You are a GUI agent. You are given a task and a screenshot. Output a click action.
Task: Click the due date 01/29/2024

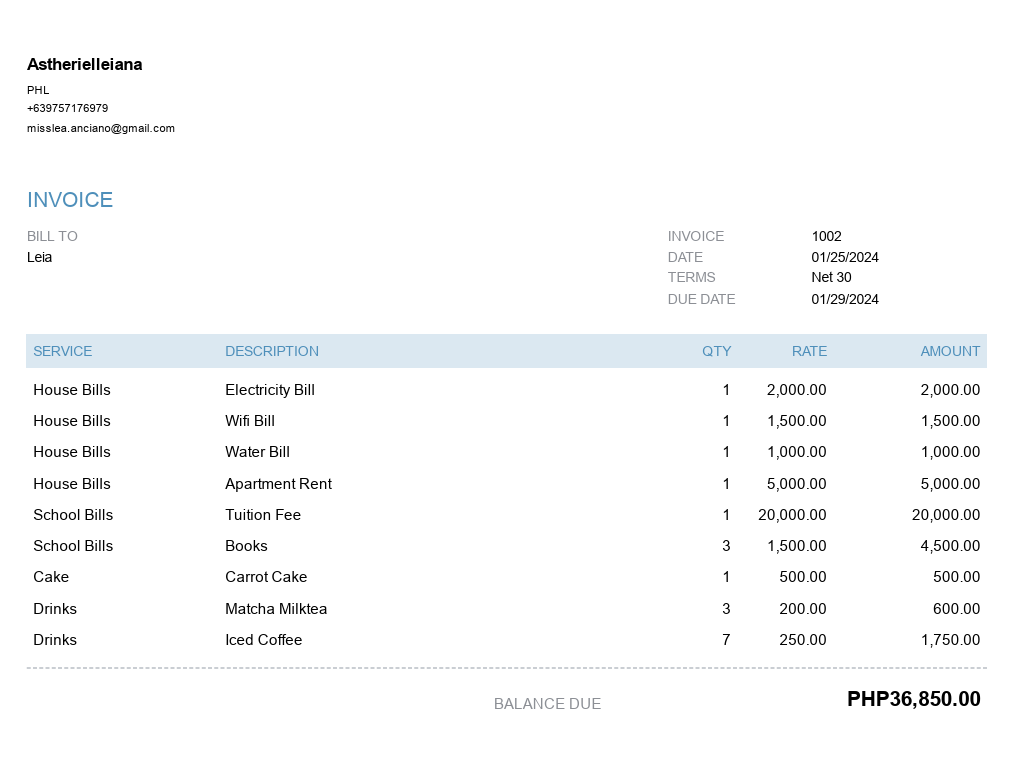tap(845, 299)
